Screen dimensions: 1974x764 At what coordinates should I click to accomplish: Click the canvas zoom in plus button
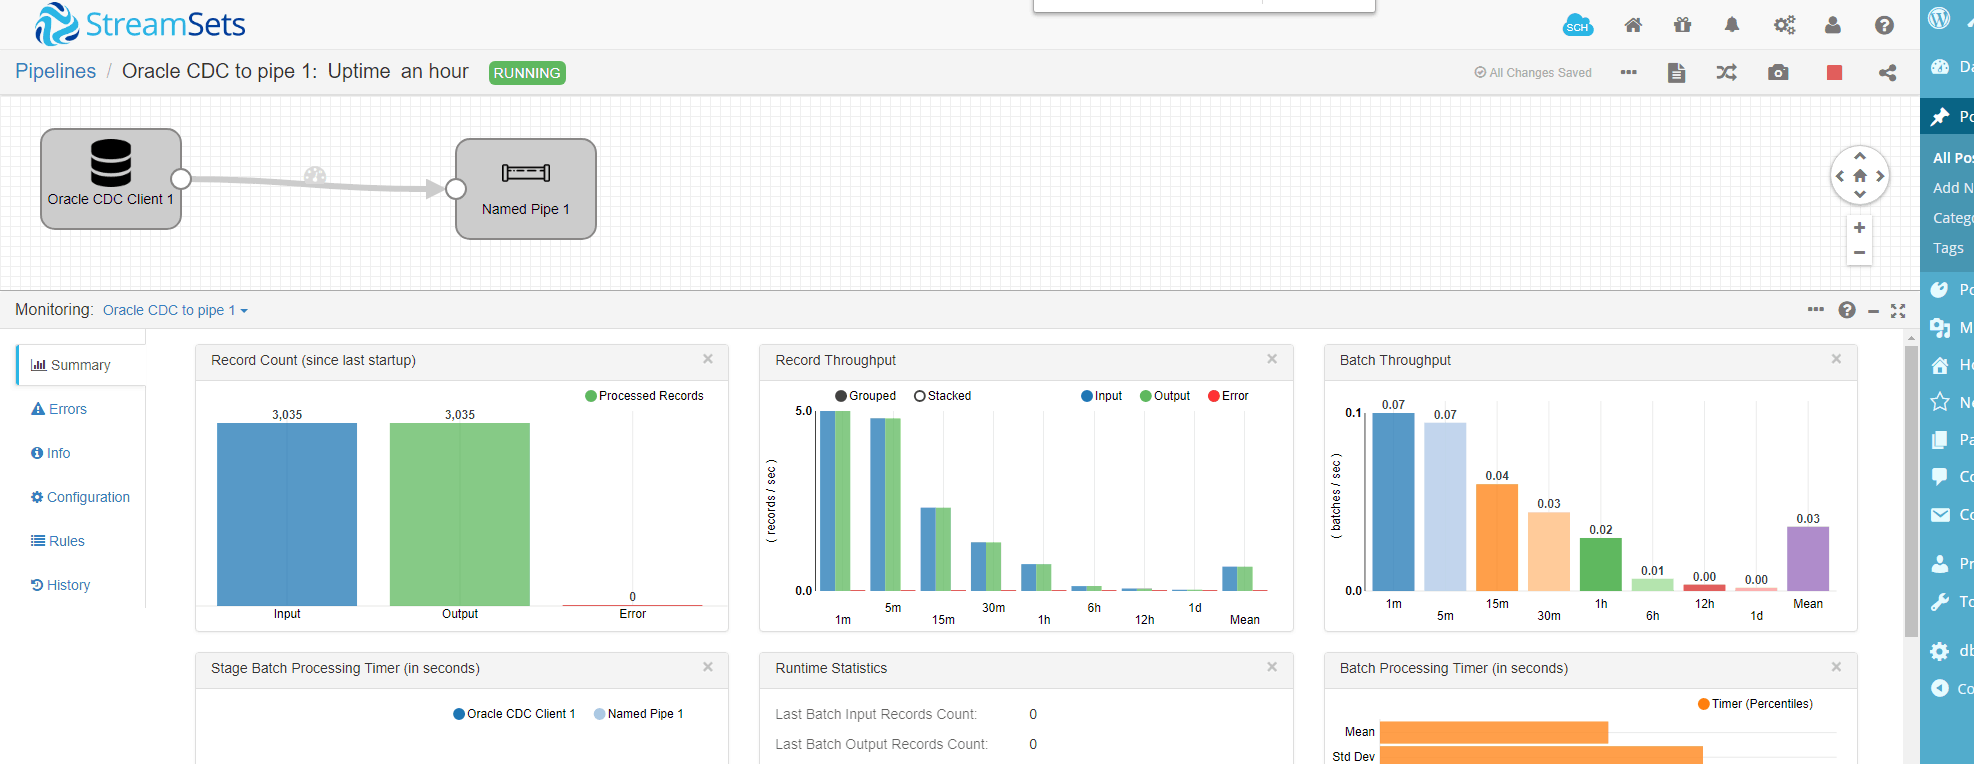(1859, 228)
